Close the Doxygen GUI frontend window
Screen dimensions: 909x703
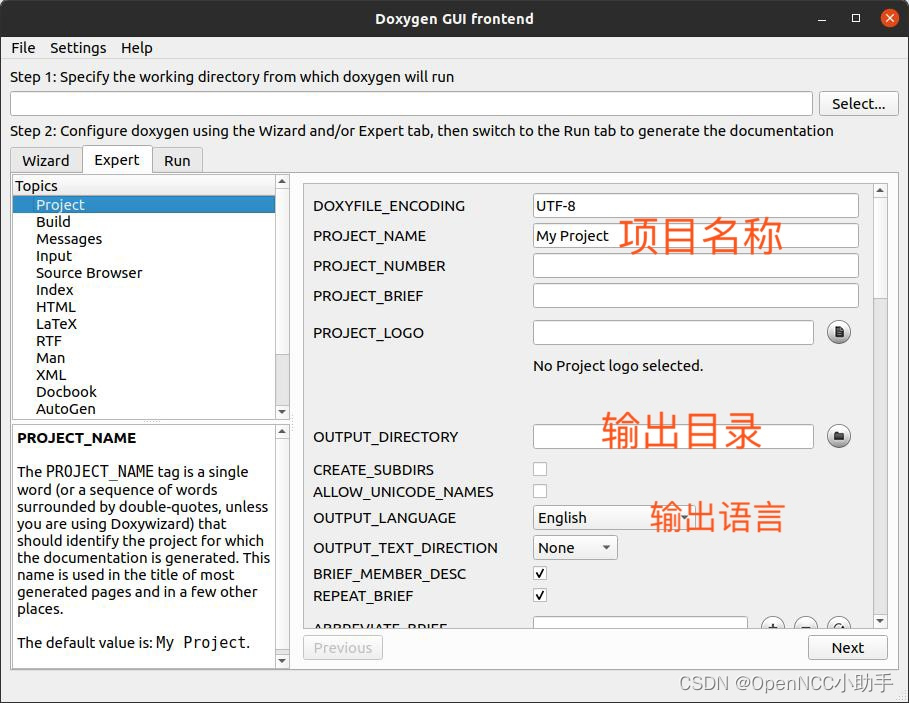(889, 19)
